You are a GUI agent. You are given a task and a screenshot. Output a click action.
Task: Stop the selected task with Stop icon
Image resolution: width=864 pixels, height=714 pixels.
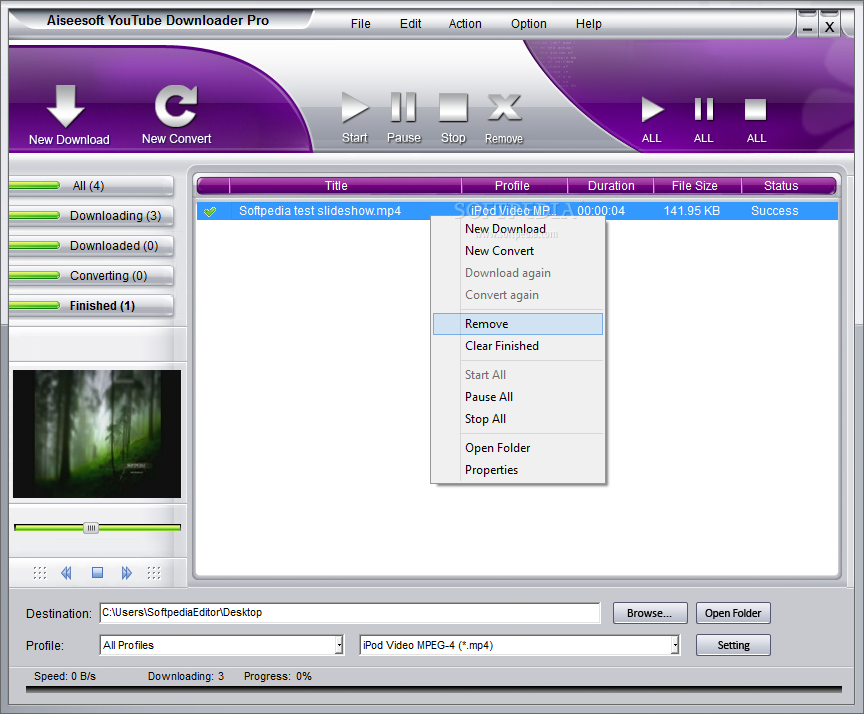point(453,107)
